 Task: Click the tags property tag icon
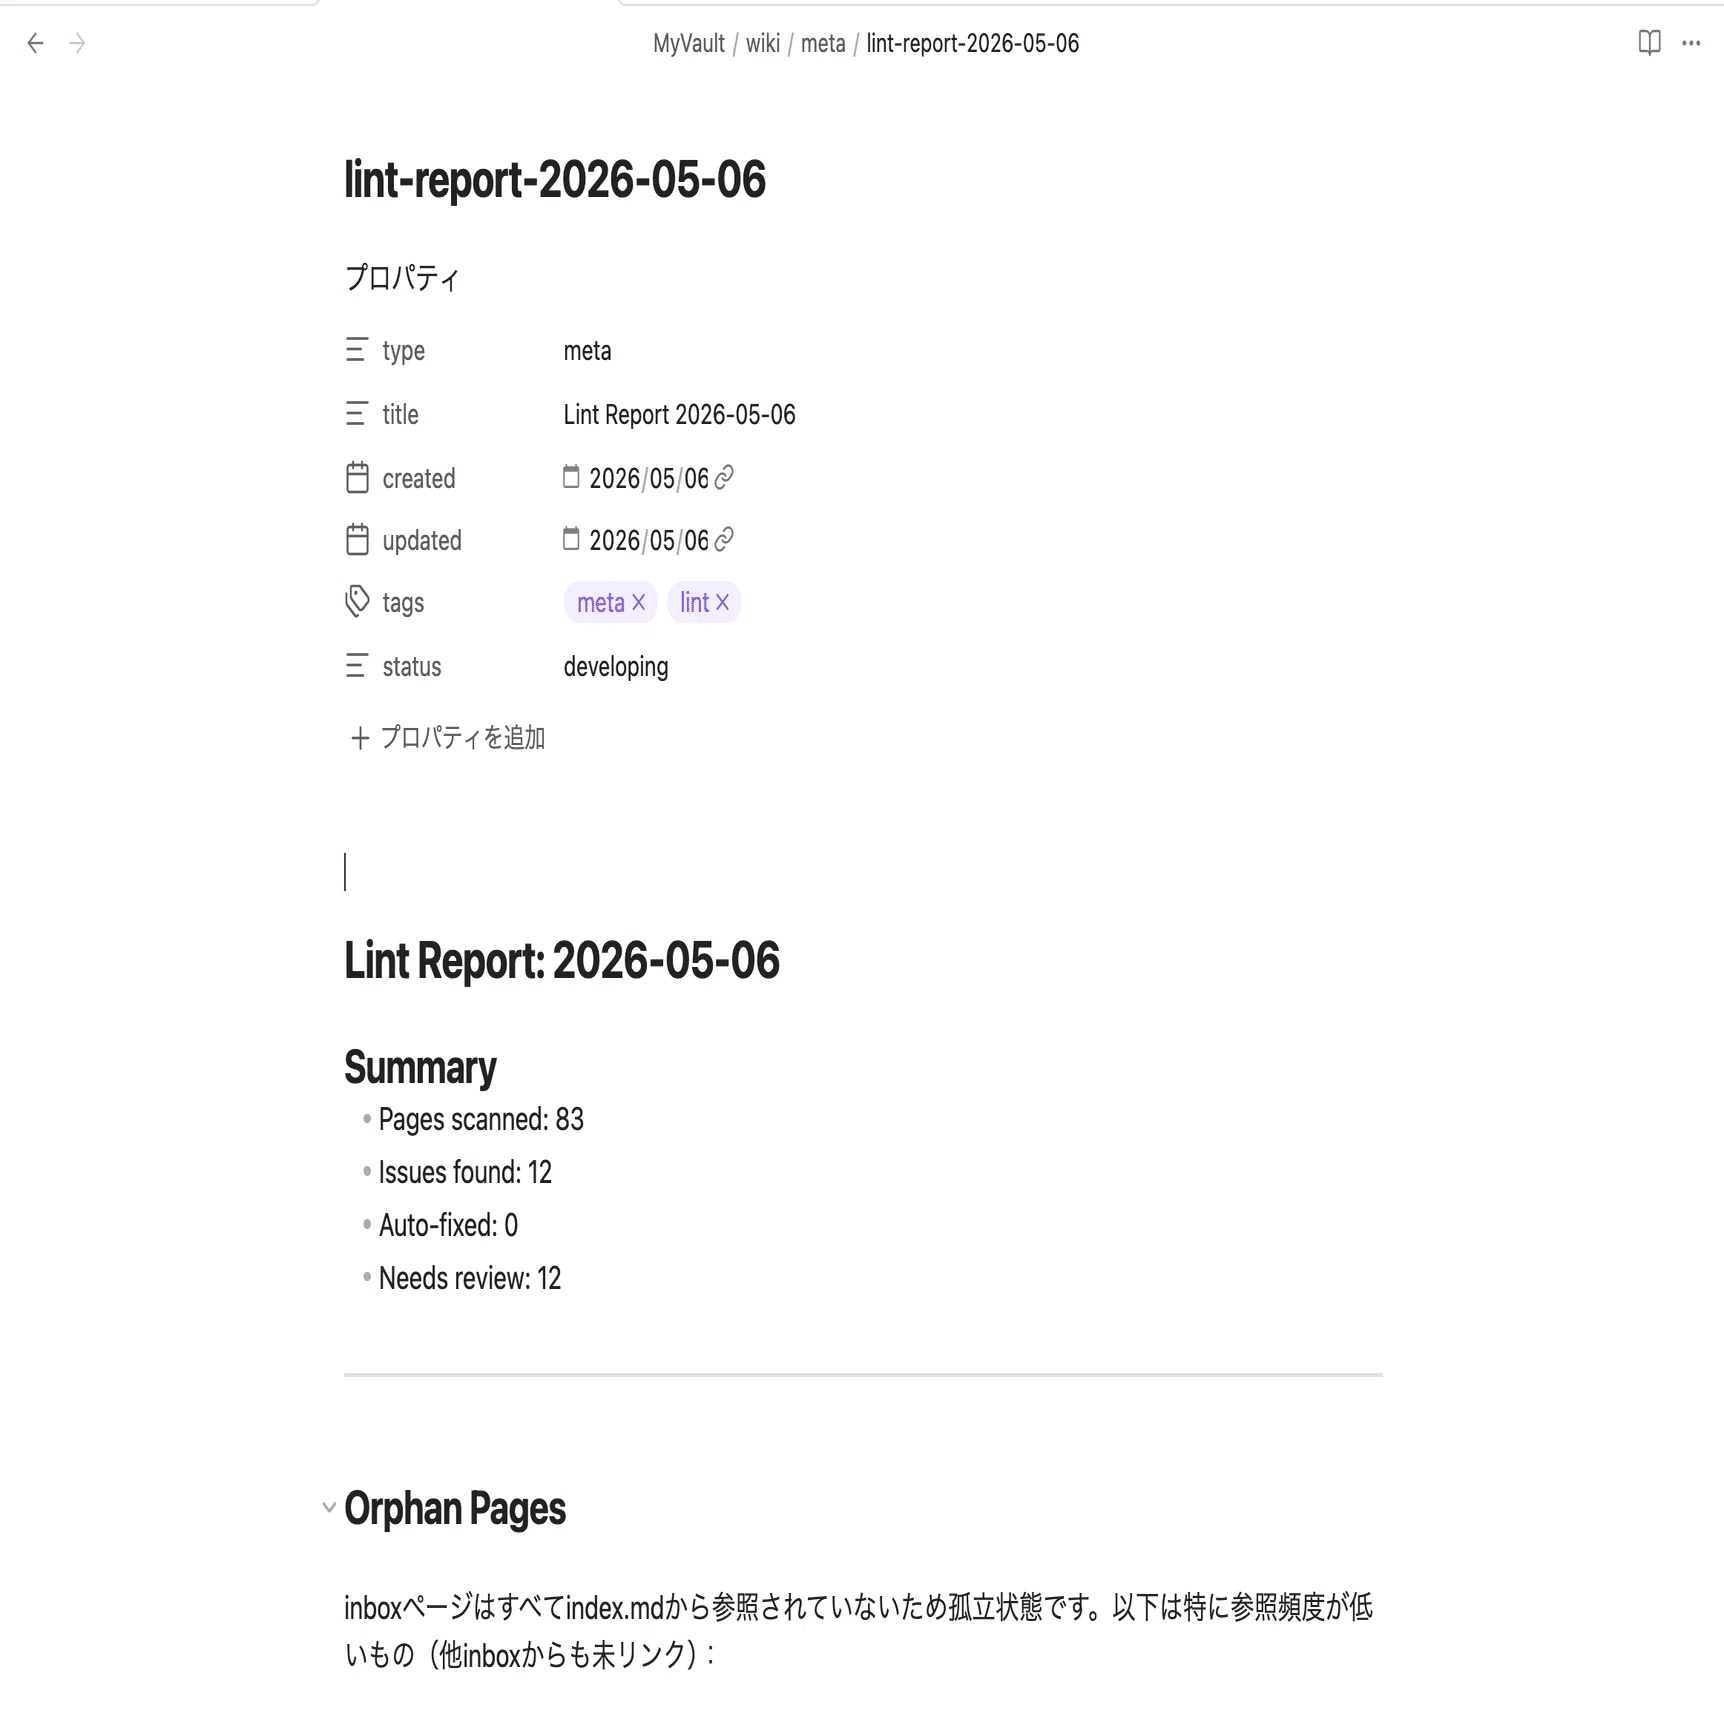[x=357, y=601]
